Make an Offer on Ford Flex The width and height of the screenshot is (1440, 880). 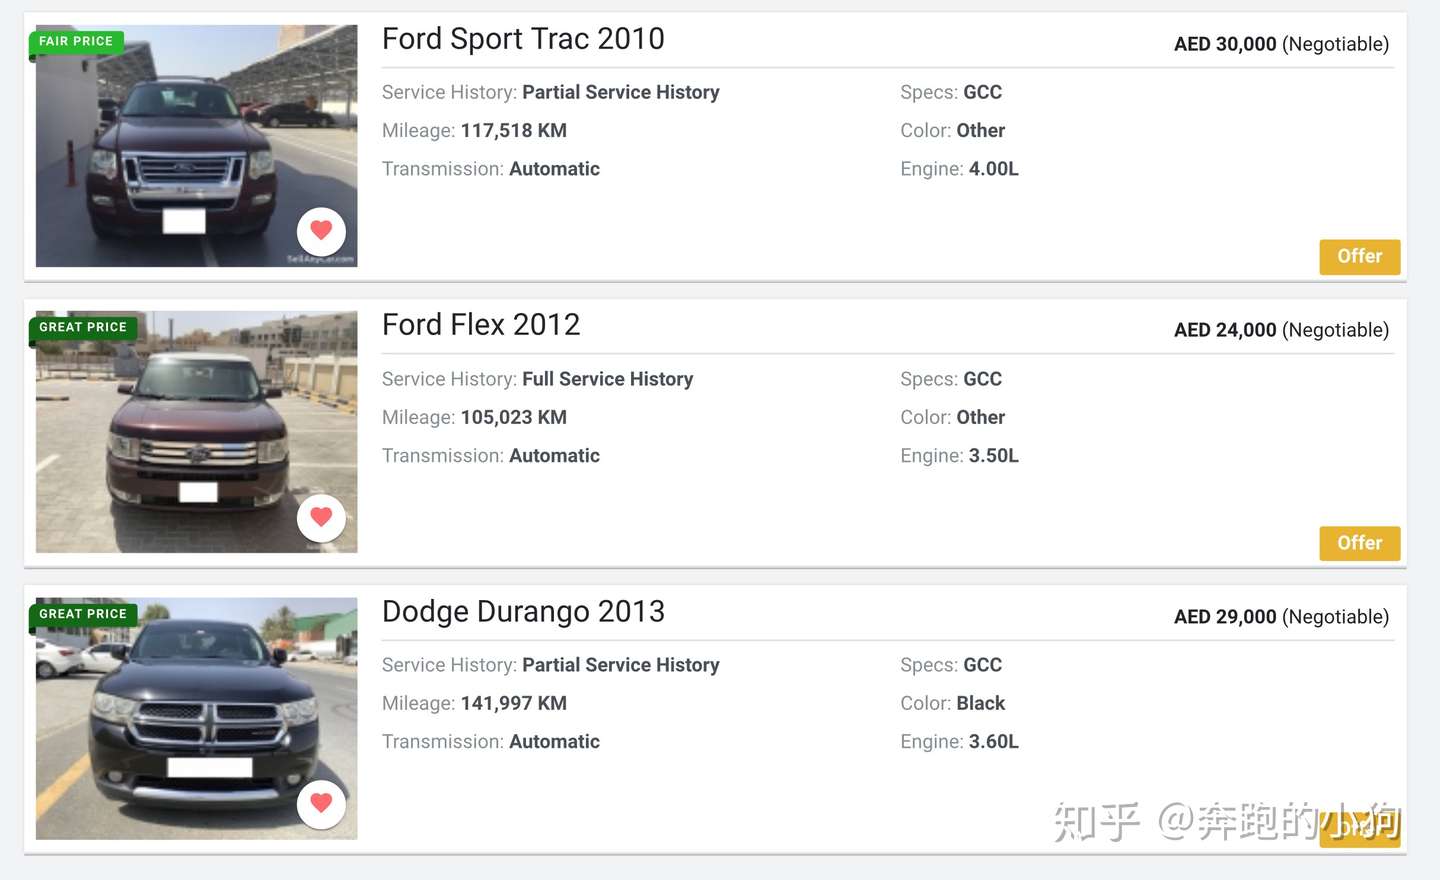[x=1360, y=543]
